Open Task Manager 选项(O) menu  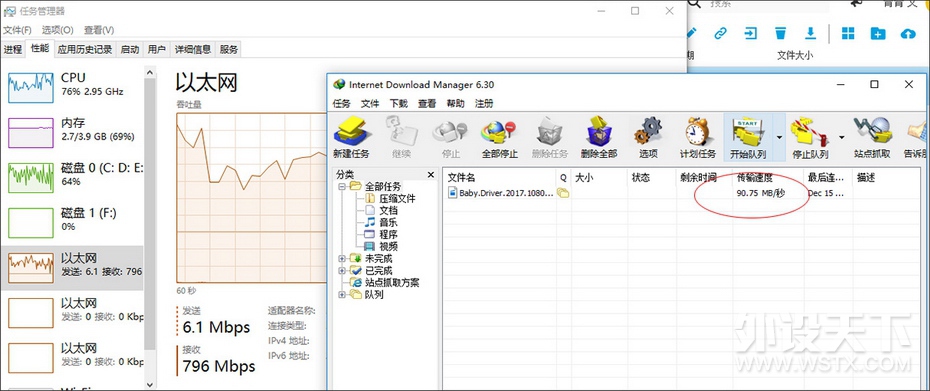(58, 30)
